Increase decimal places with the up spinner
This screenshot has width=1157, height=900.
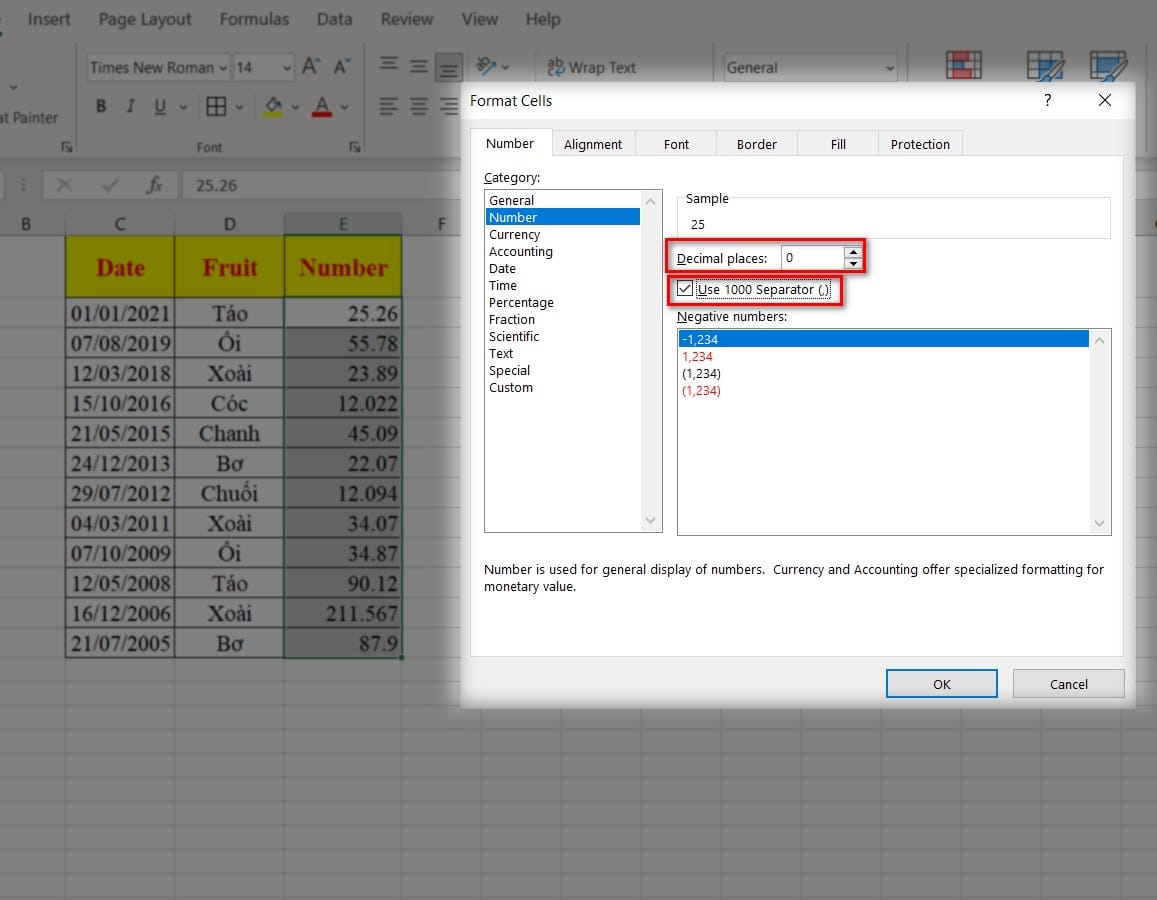(x=853, y=252)
